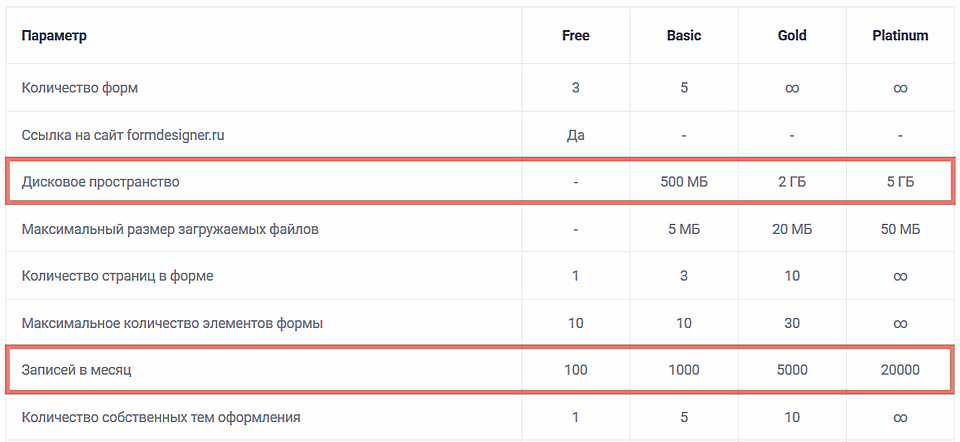Click Platinum infinity symbol for Количество страниц в форме
The image size is (960, 442).
pos(900,276)
